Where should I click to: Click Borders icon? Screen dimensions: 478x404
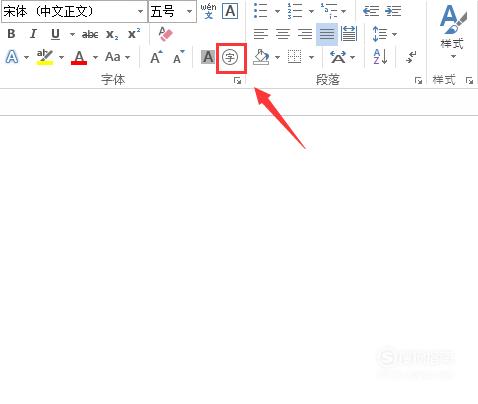coord(295,57)
